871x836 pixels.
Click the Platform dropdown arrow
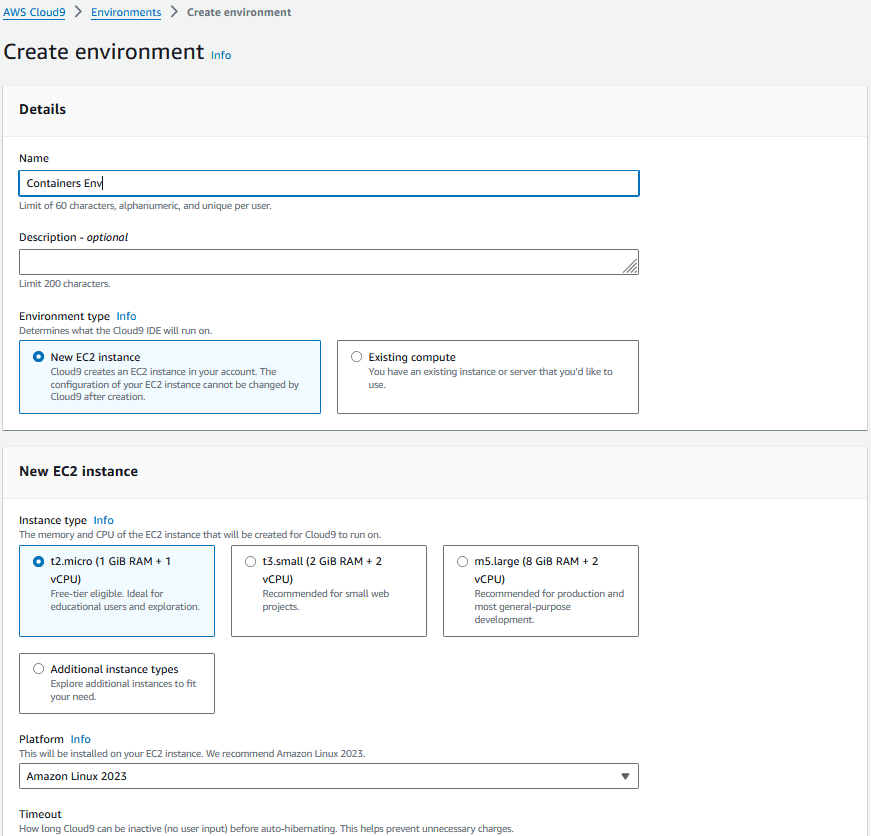tap(625, 776)
